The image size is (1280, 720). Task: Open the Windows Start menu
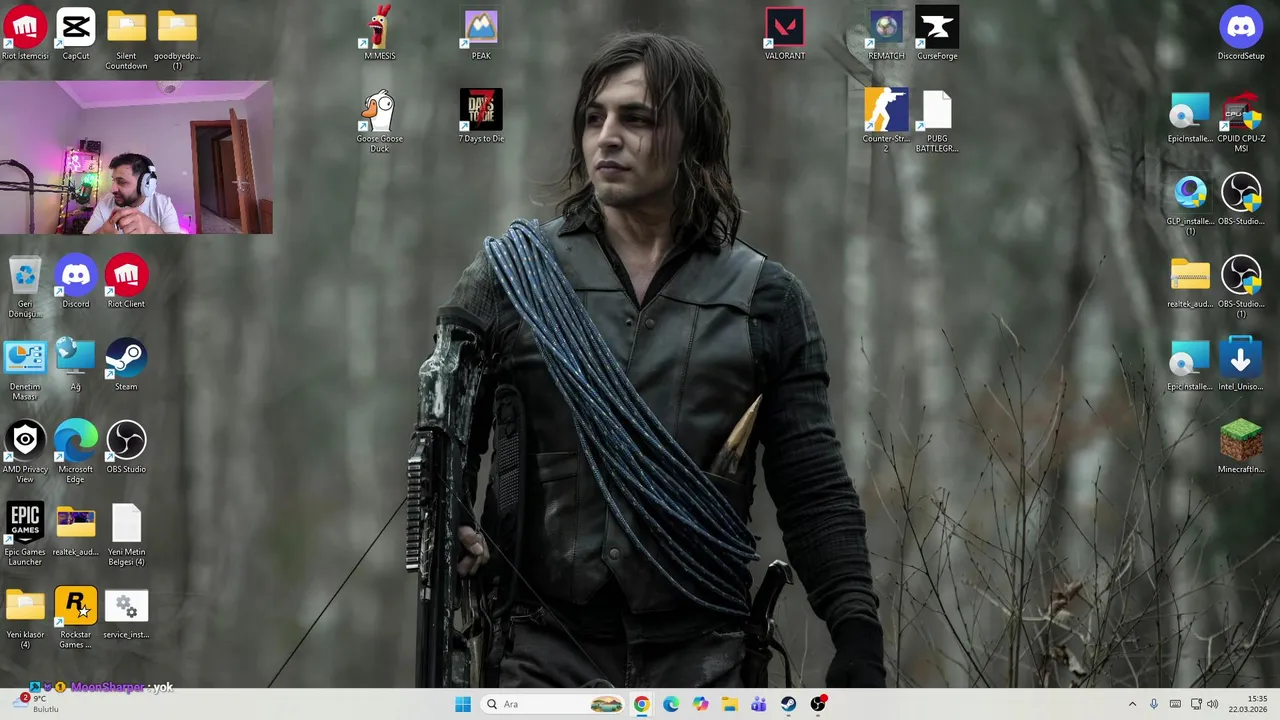tap(462, 704)
